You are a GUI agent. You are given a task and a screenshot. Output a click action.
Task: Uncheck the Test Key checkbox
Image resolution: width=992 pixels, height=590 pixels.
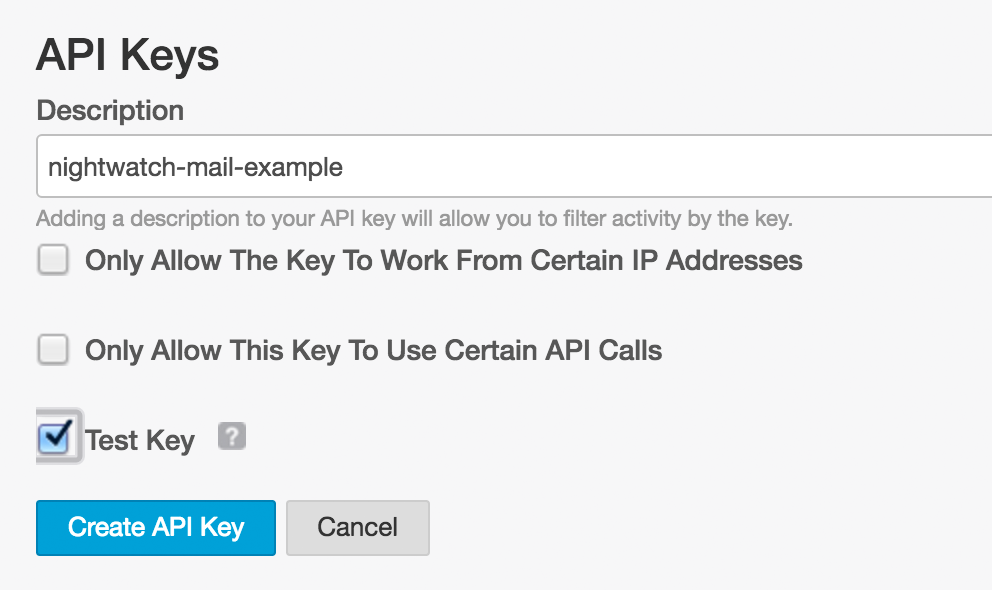click(x=57, y=437)
